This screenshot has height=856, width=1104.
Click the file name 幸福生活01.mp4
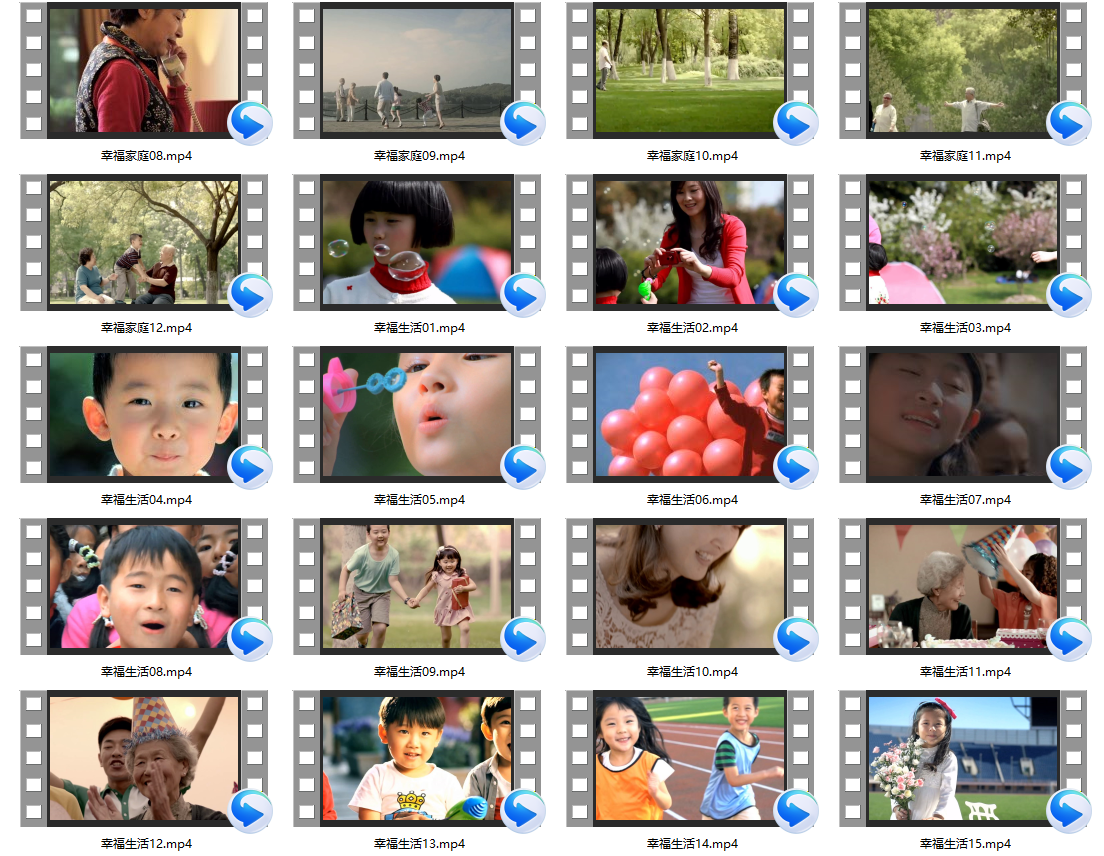click(420, 327)
